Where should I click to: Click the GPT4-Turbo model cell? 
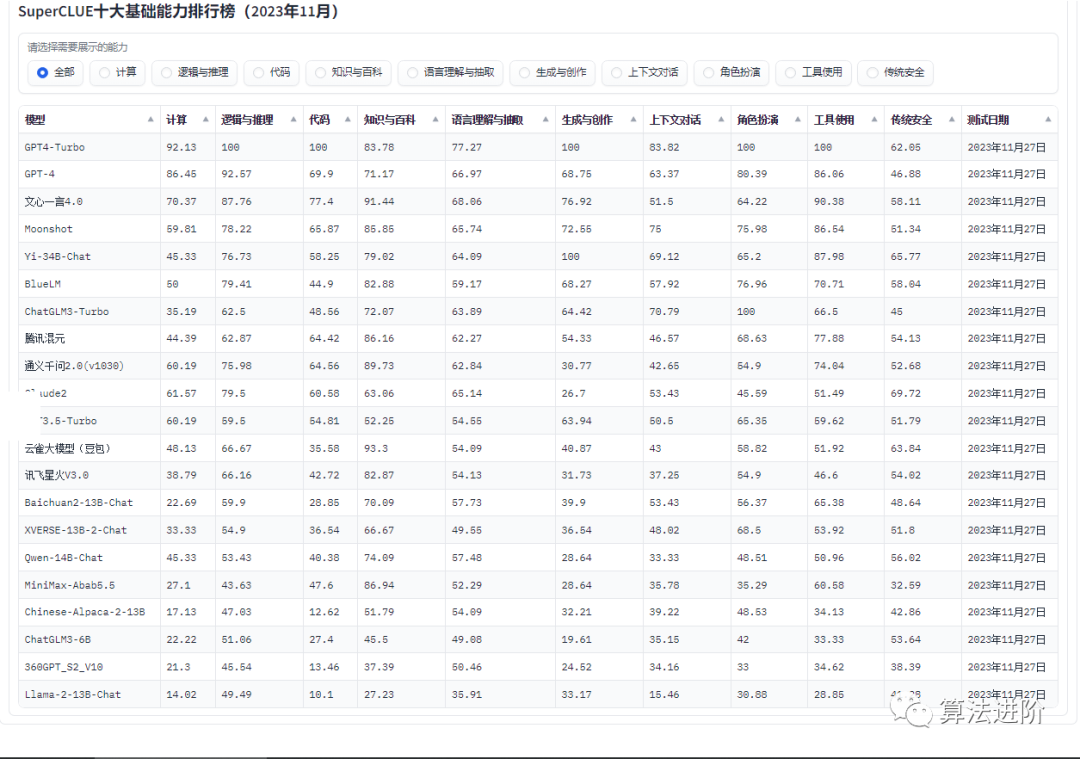tap(90, 147)
